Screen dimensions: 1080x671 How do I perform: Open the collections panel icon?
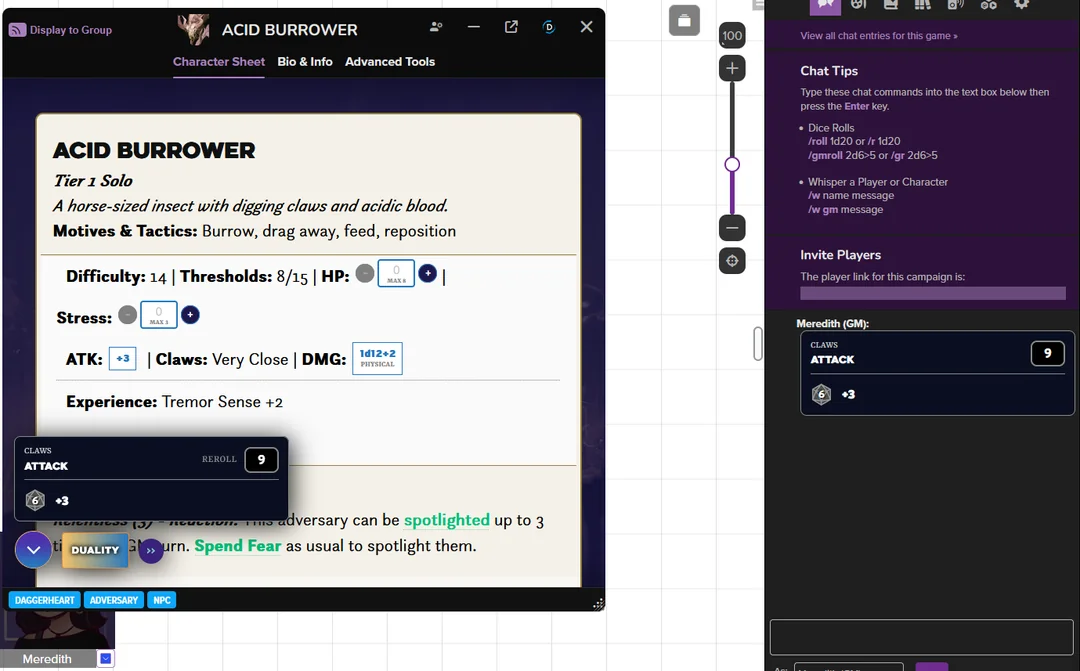[x=989, y=7]
